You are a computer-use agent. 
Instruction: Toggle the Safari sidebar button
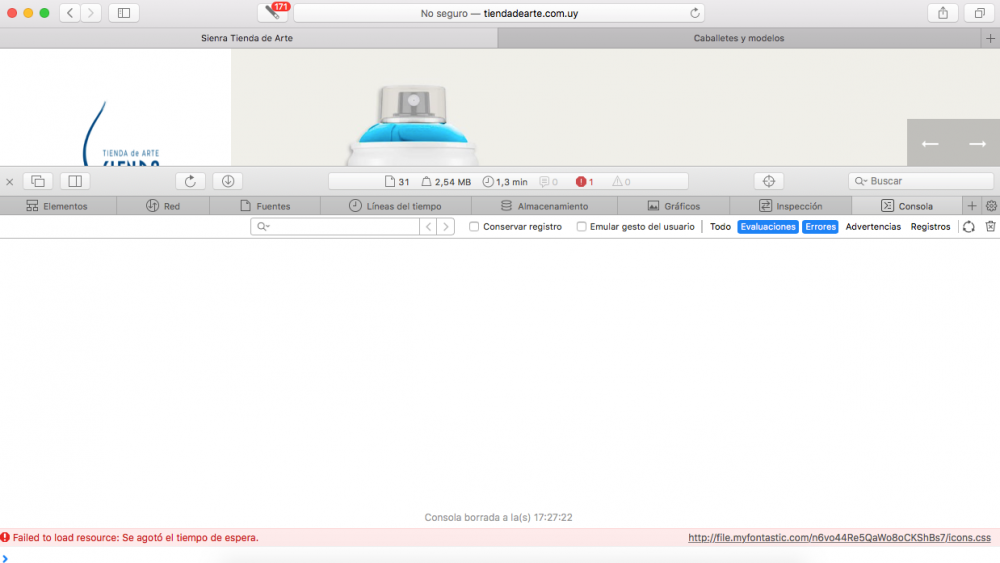tap(124, 13)
